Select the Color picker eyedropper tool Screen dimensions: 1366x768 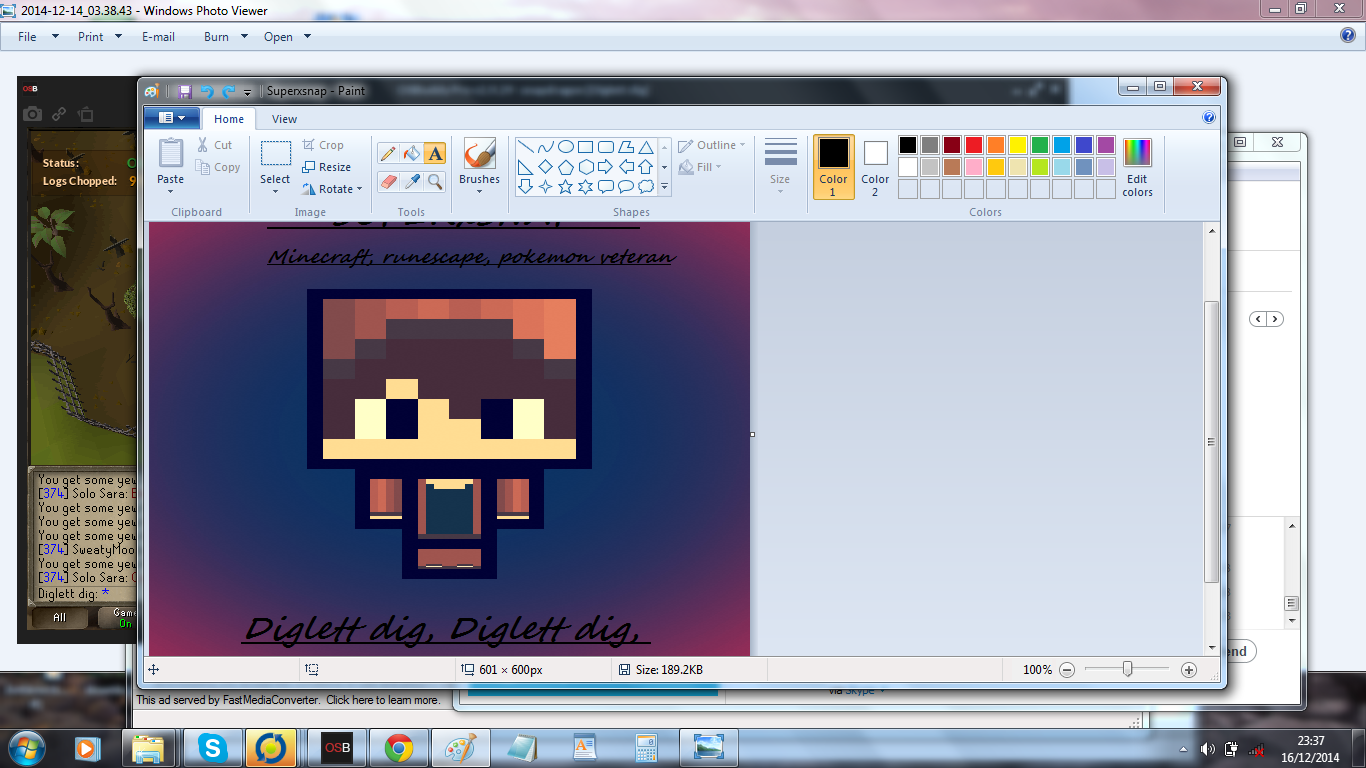411,181
